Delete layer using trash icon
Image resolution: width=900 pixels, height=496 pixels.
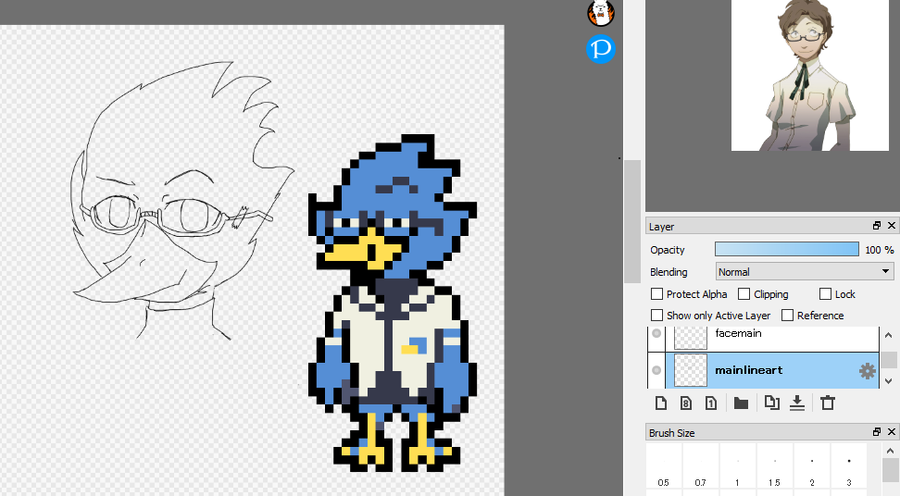[x=827, y=403]
